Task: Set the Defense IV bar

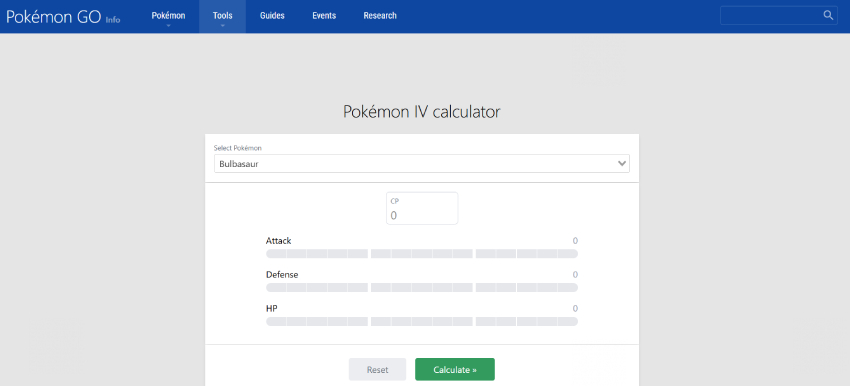Action: coord(422,287)
